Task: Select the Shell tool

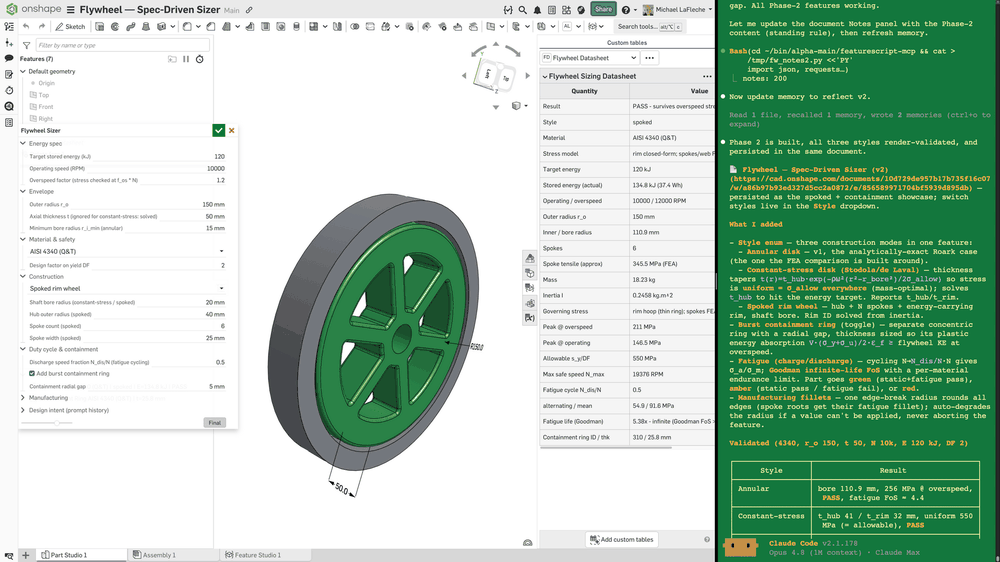Action: pyautogui.click(x=265, y=27)
